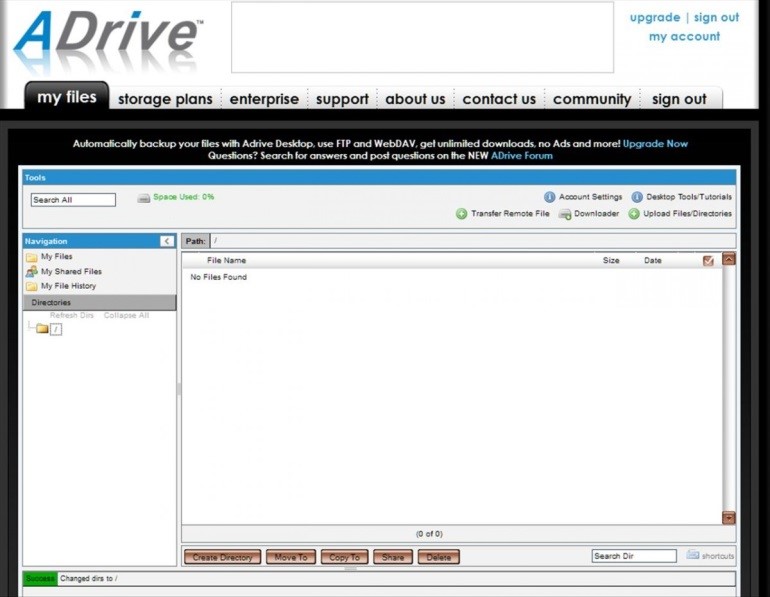
Task: Open the Downloader link
Action: coord(596,214)
